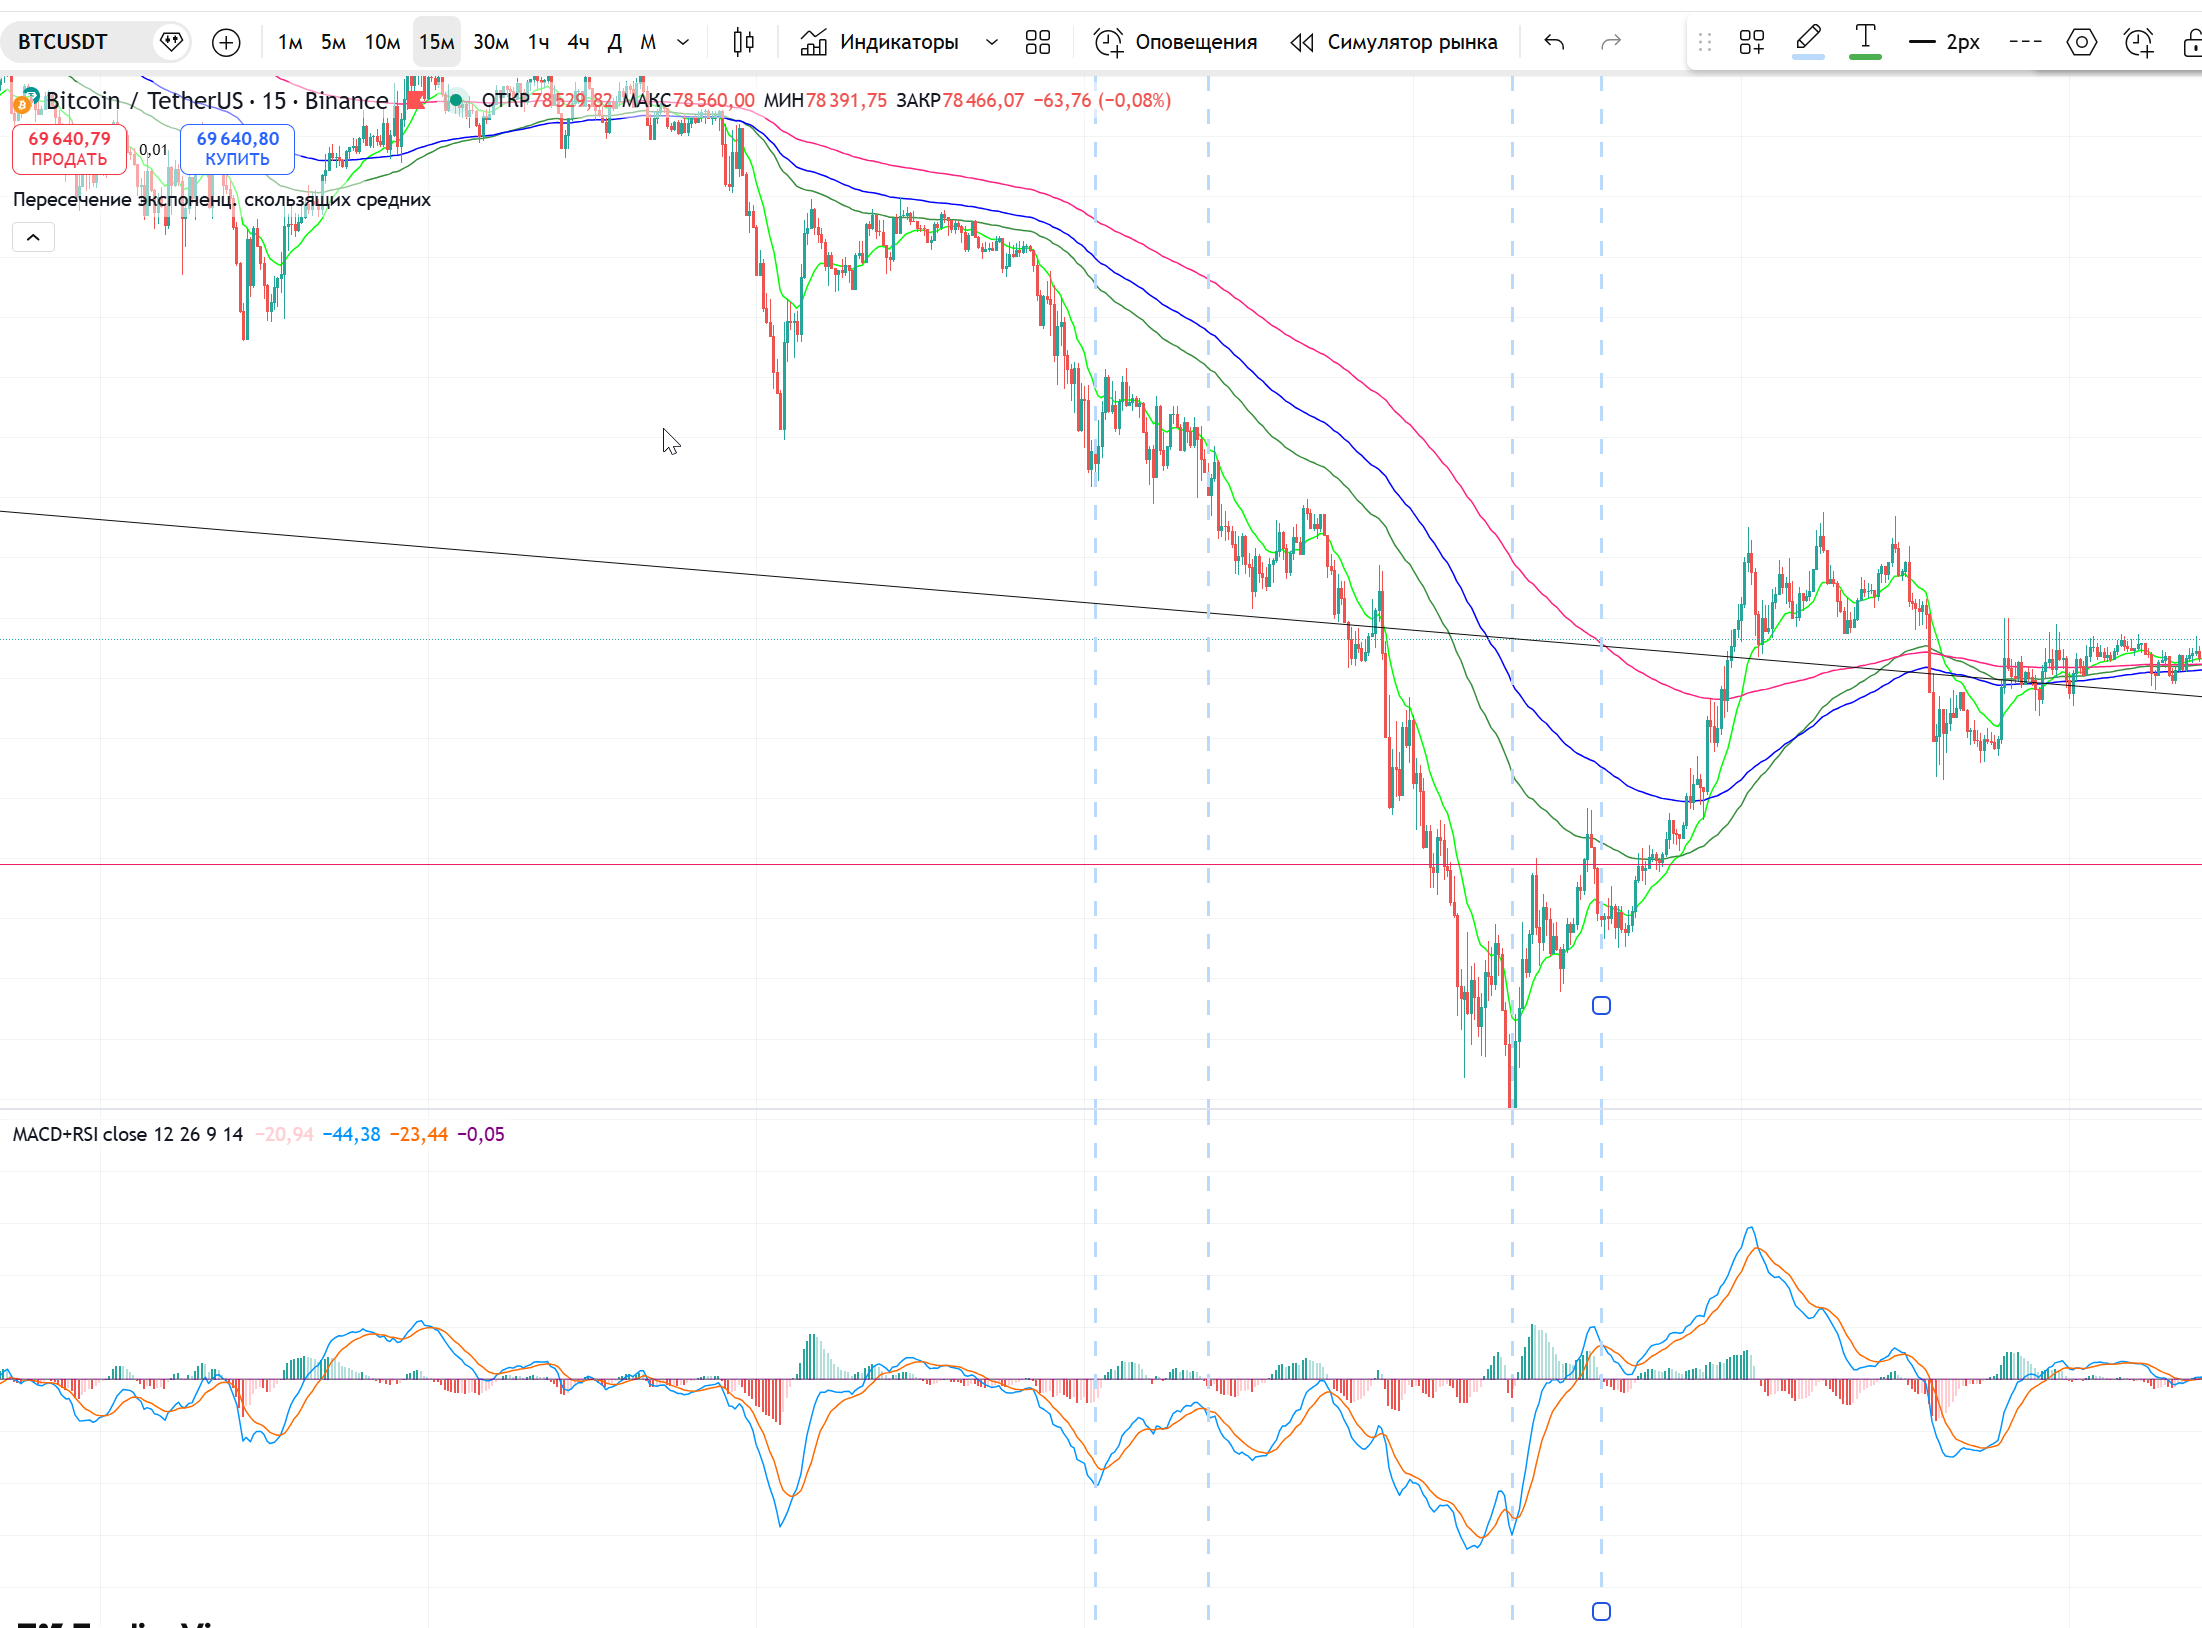Select the text color tool with green underline
Viewport: 2202px width, 1628px height.
(x=1865, y=40)
